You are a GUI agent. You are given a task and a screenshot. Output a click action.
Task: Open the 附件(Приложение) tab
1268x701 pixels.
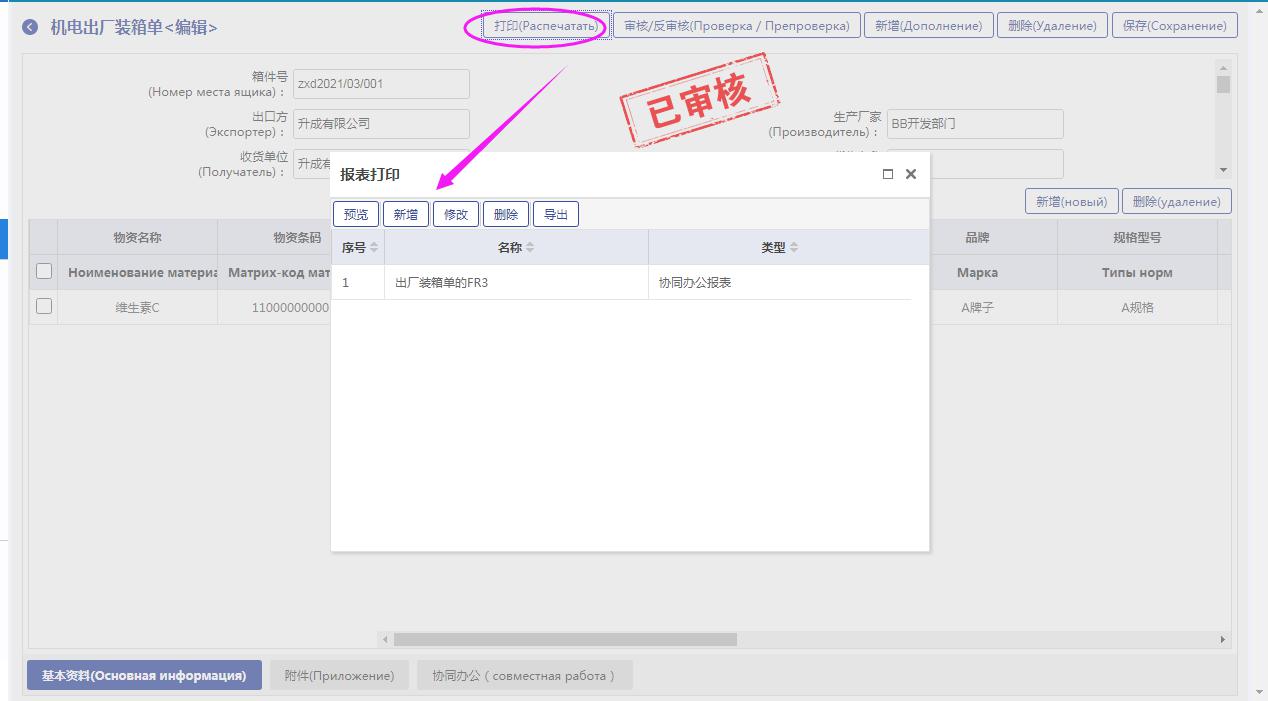[339, 675]
